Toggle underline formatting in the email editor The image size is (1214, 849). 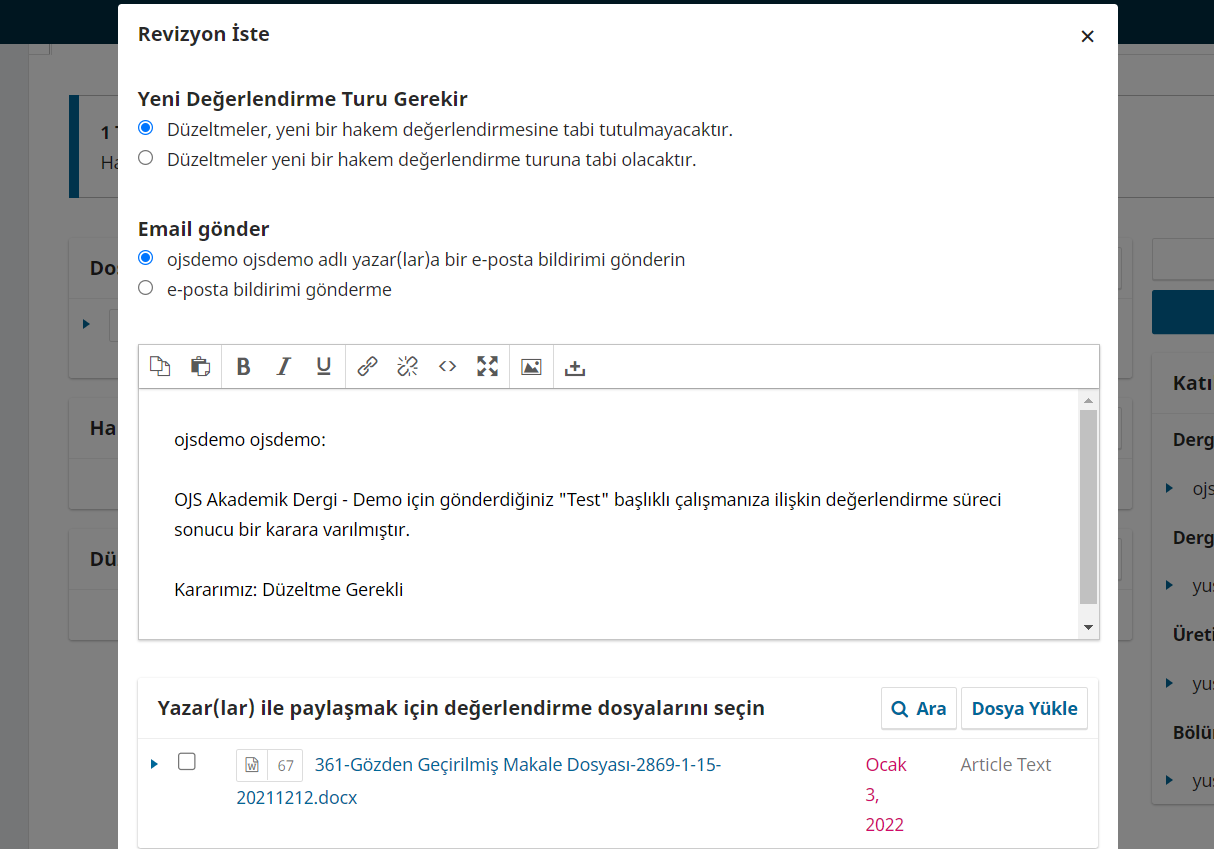coord(323,367)
